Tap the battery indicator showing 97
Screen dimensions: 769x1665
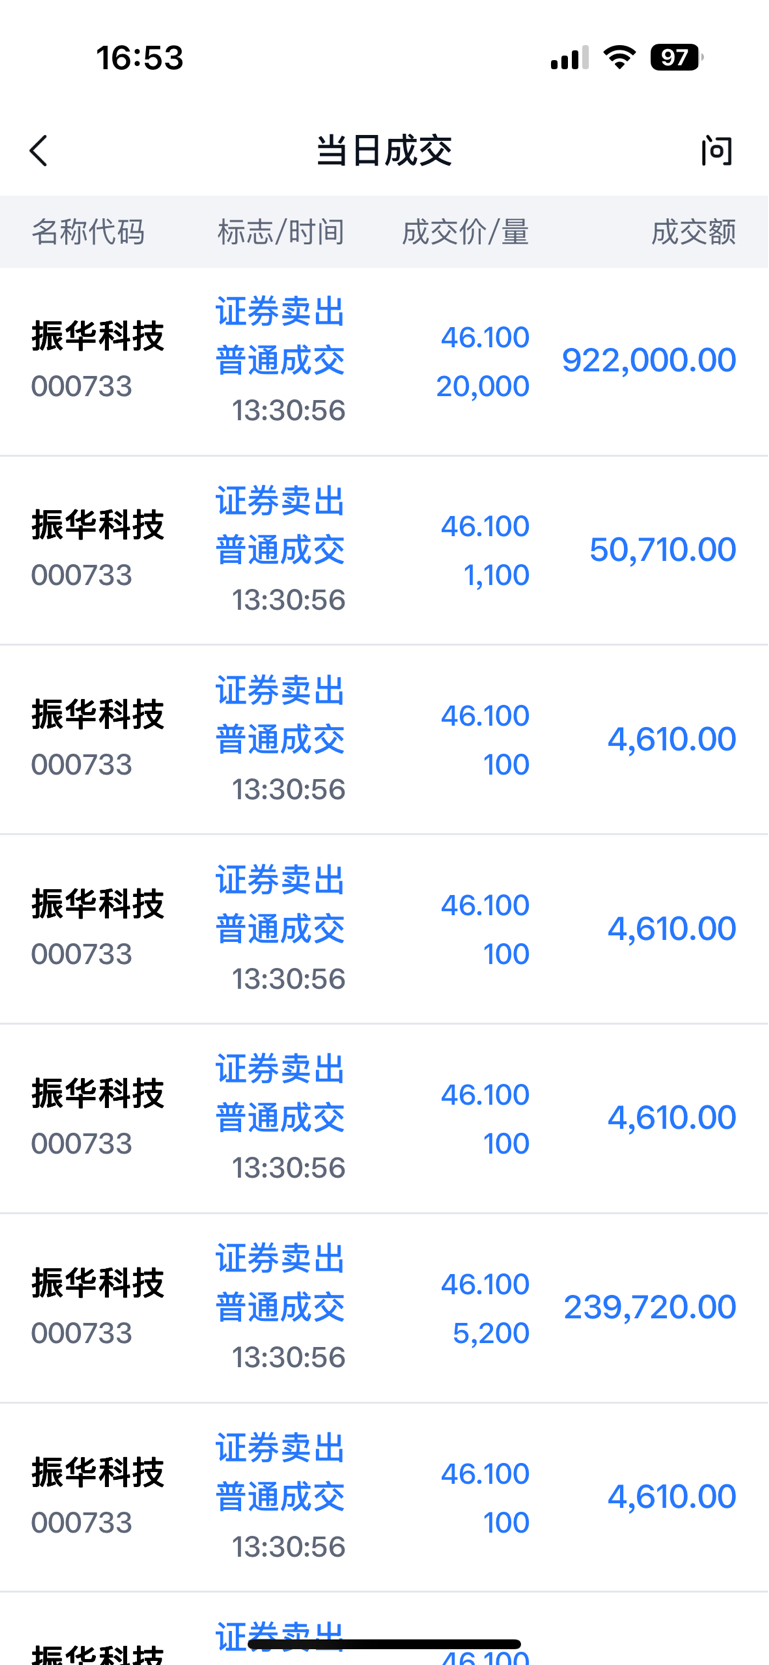tap(676, 57)
